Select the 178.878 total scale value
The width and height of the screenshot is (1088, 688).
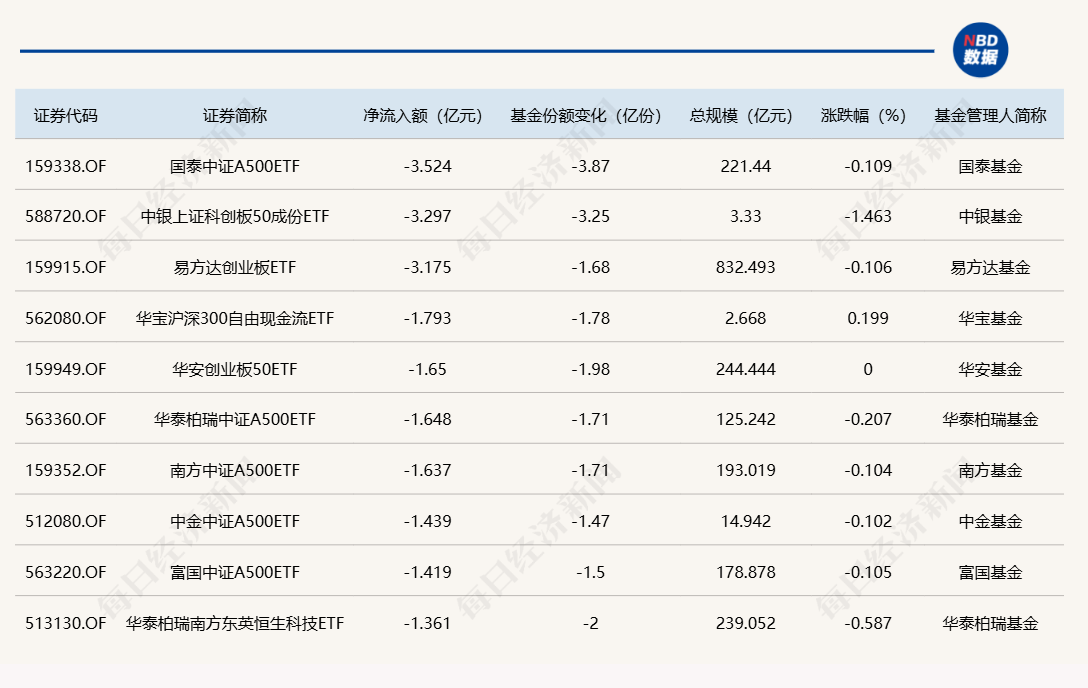coord(746,572)
